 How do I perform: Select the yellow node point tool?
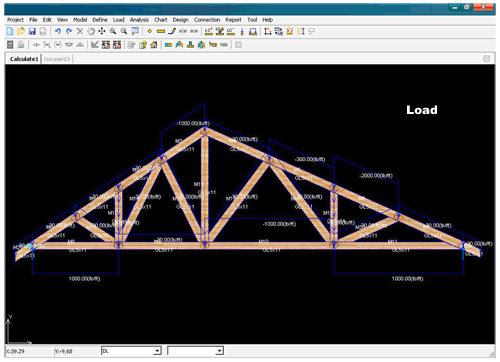pyautogui.click(x=150, y=31)
